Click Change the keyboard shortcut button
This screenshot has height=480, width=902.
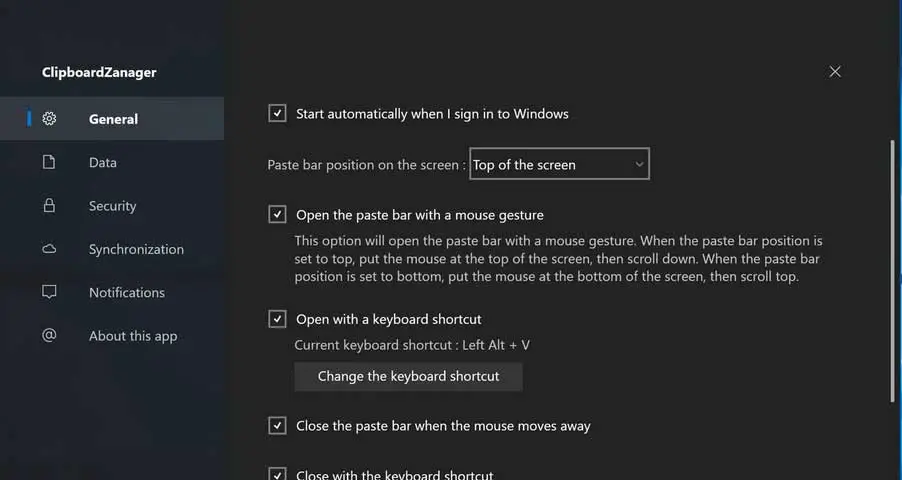click(x=408, y=377)
